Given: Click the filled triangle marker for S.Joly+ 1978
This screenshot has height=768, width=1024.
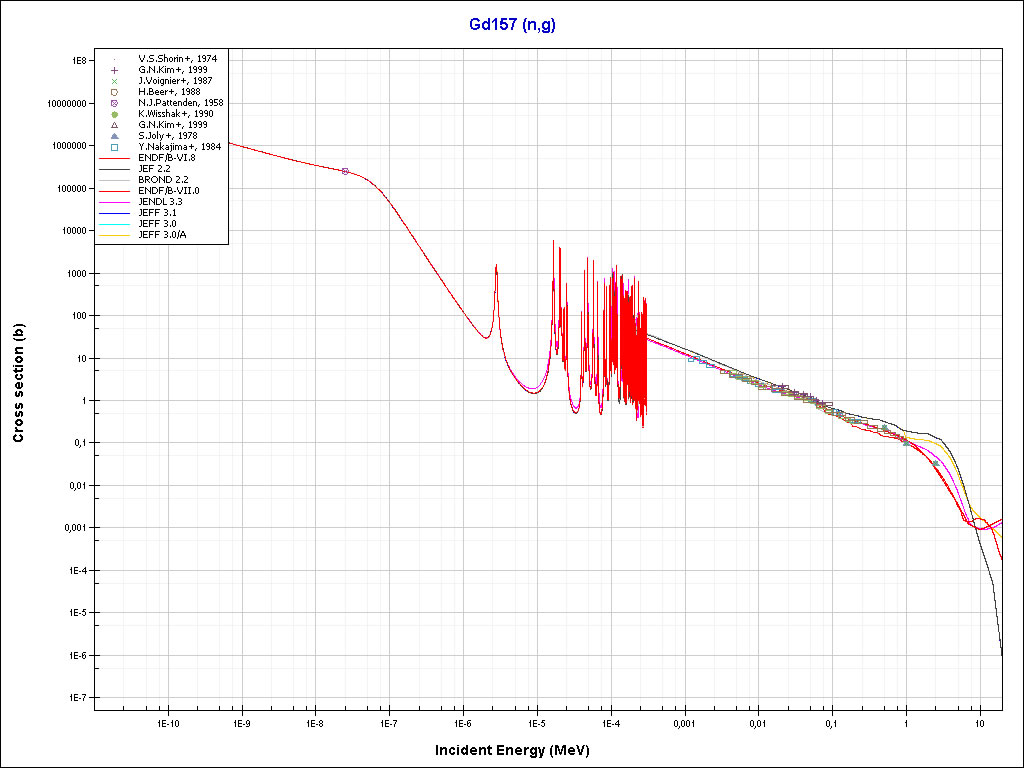Looking at the screenshot, I should click(x=115, y=136).
